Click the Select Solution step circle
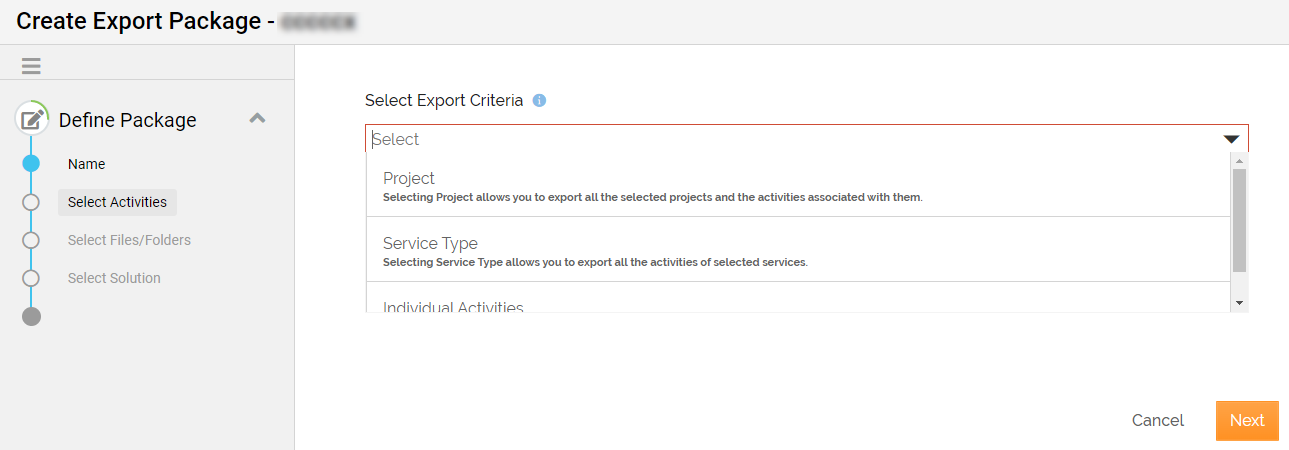 [x=31, y=278]
